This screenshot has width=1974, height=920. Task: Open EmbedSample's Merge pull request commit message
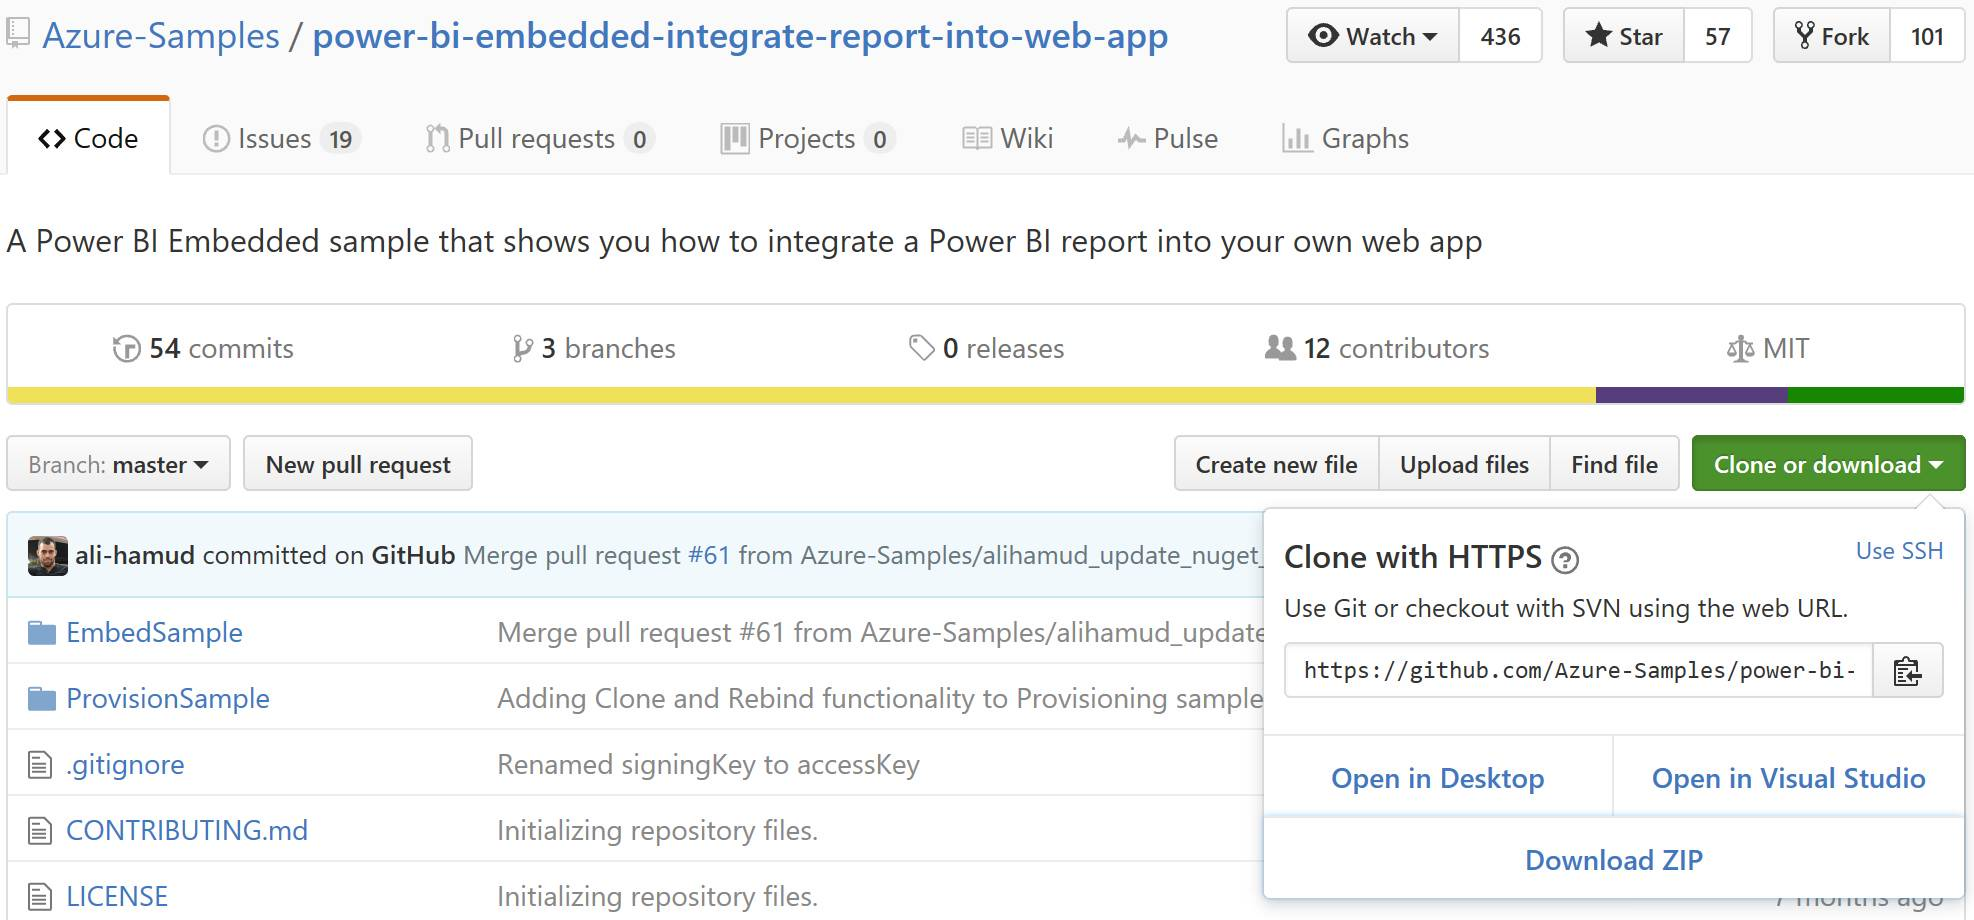point(881,632)
